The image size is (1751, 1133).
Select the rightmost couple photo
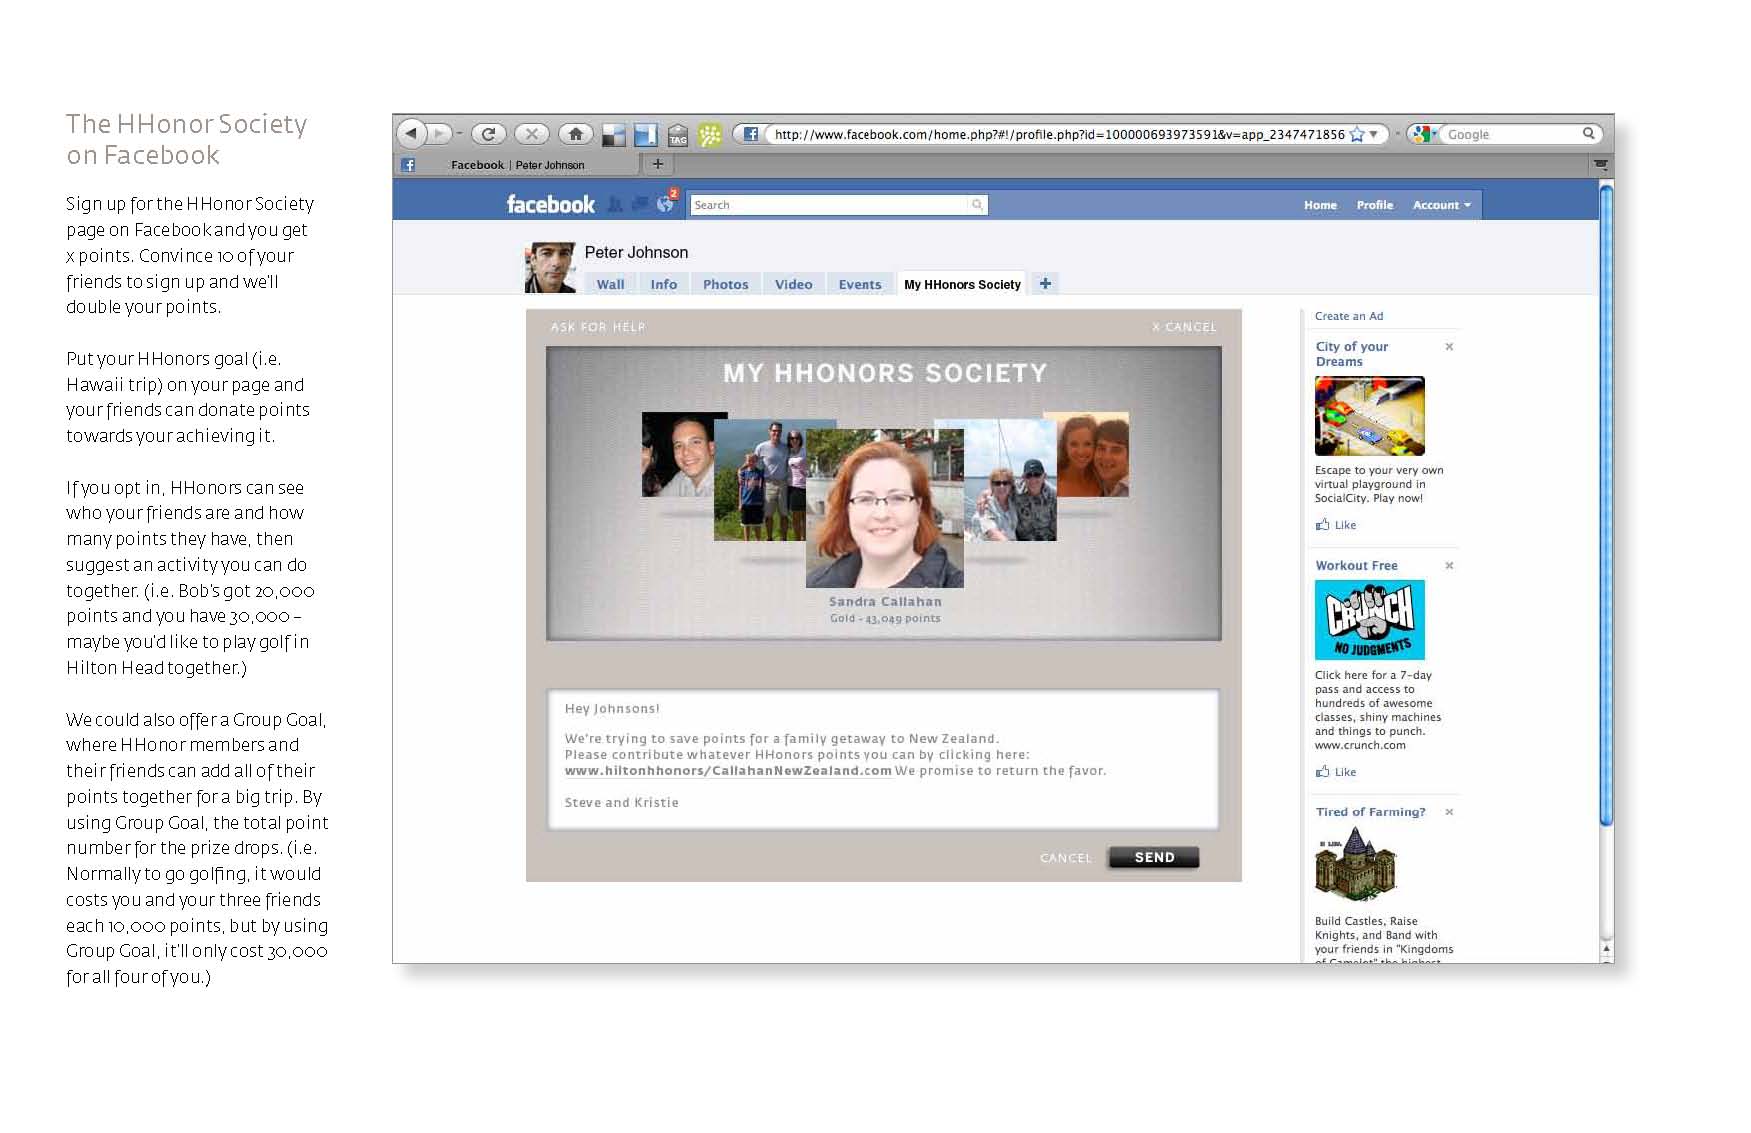tap(1093, 454)
